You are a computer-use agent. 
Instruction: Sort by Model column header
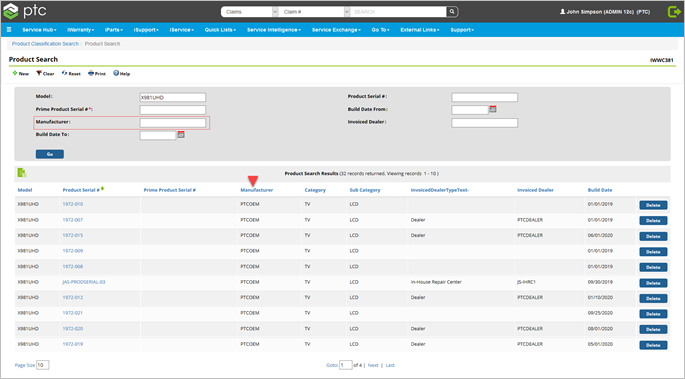[x=25, y=190]
